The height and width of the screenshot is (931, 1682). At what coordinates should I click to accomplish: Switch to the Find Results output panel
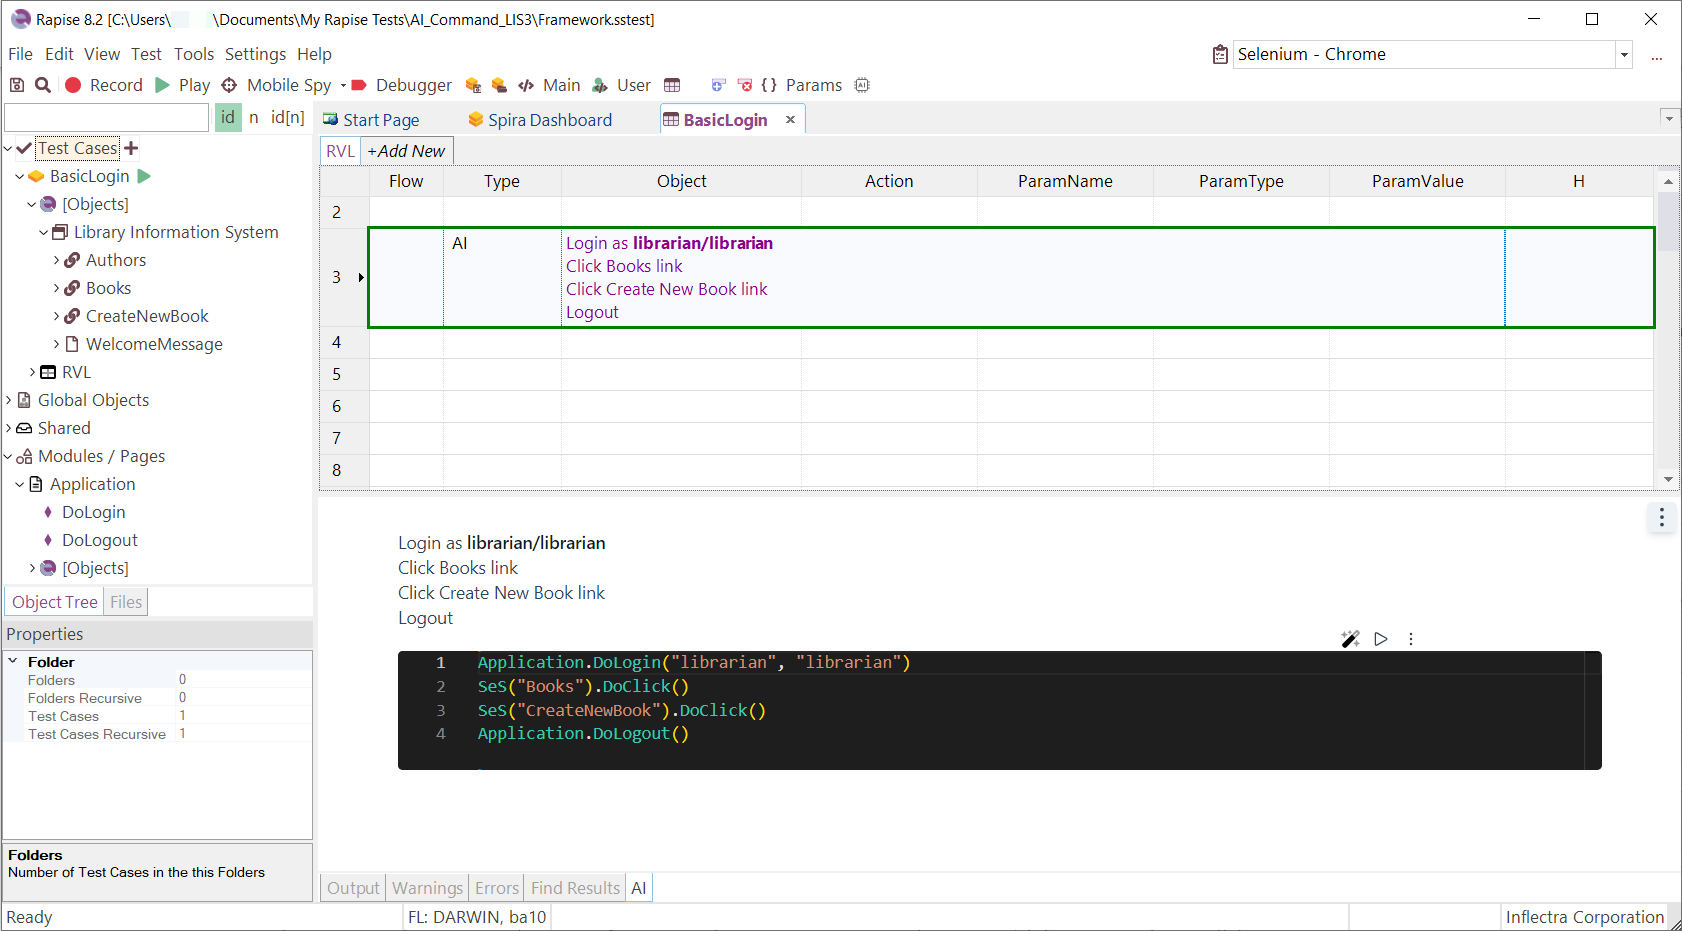tap(575, 887)
